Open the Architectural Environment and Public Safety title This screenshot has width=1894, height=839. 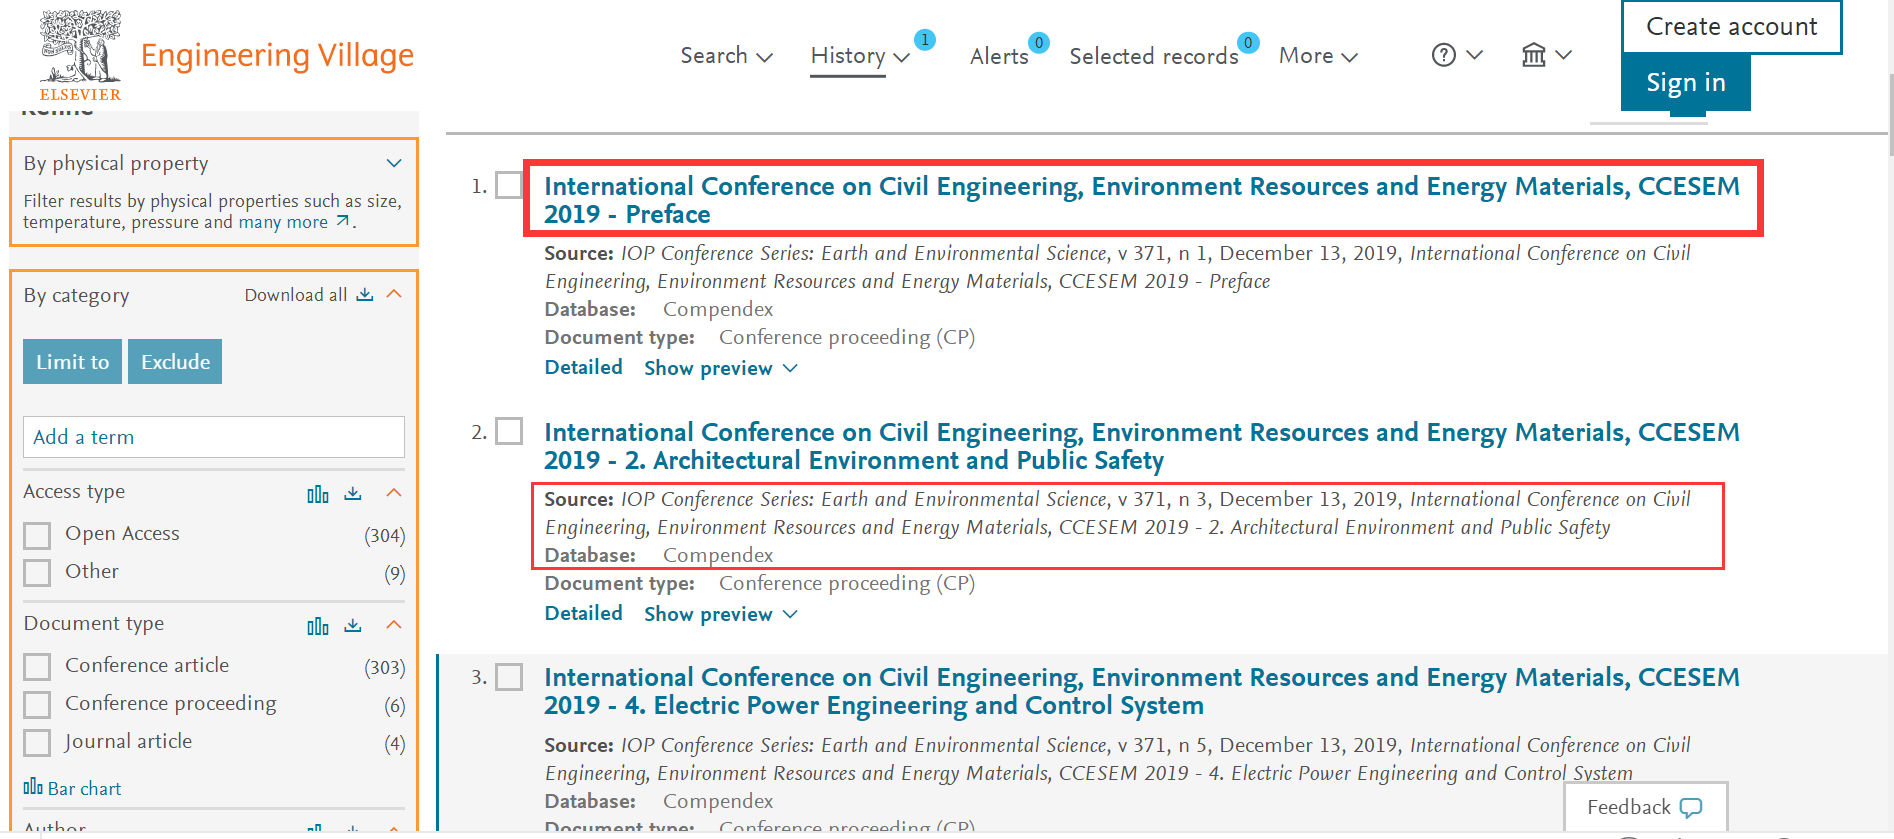pyautogui.click(x=1142, y=446)
